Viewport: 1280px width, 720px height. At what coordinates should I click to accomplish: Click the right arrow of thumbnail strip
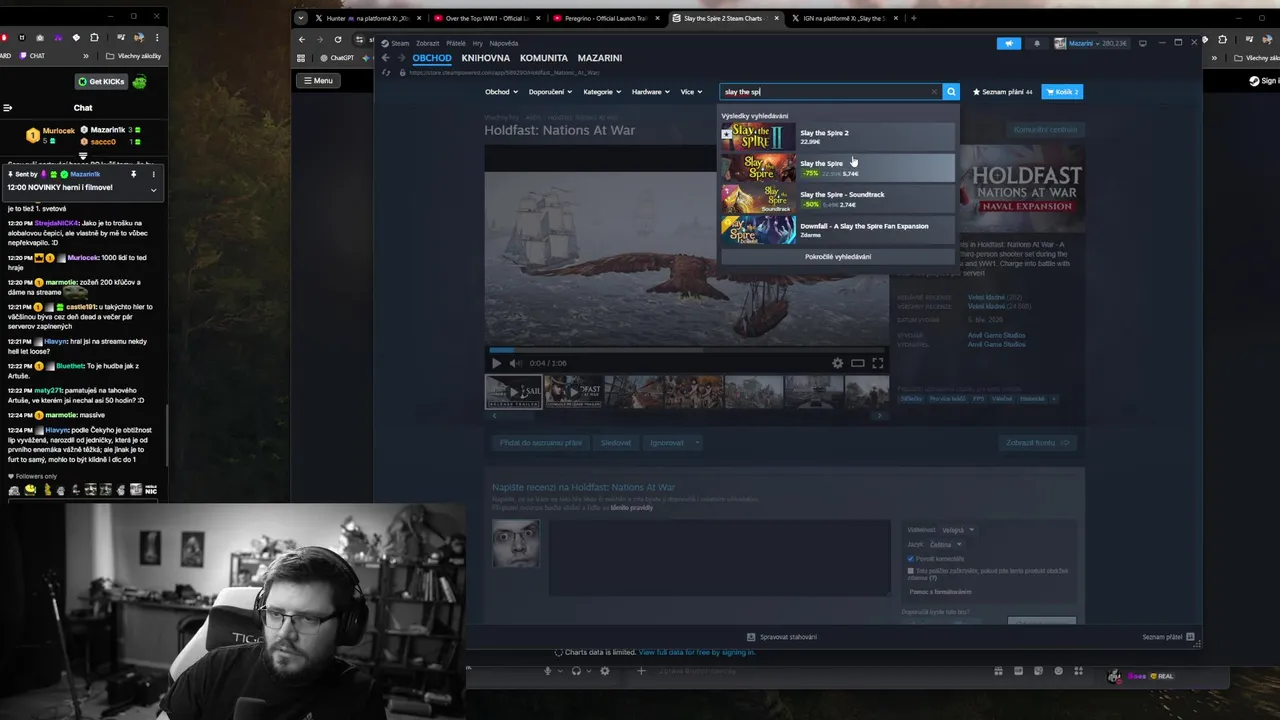pos(879,415)
